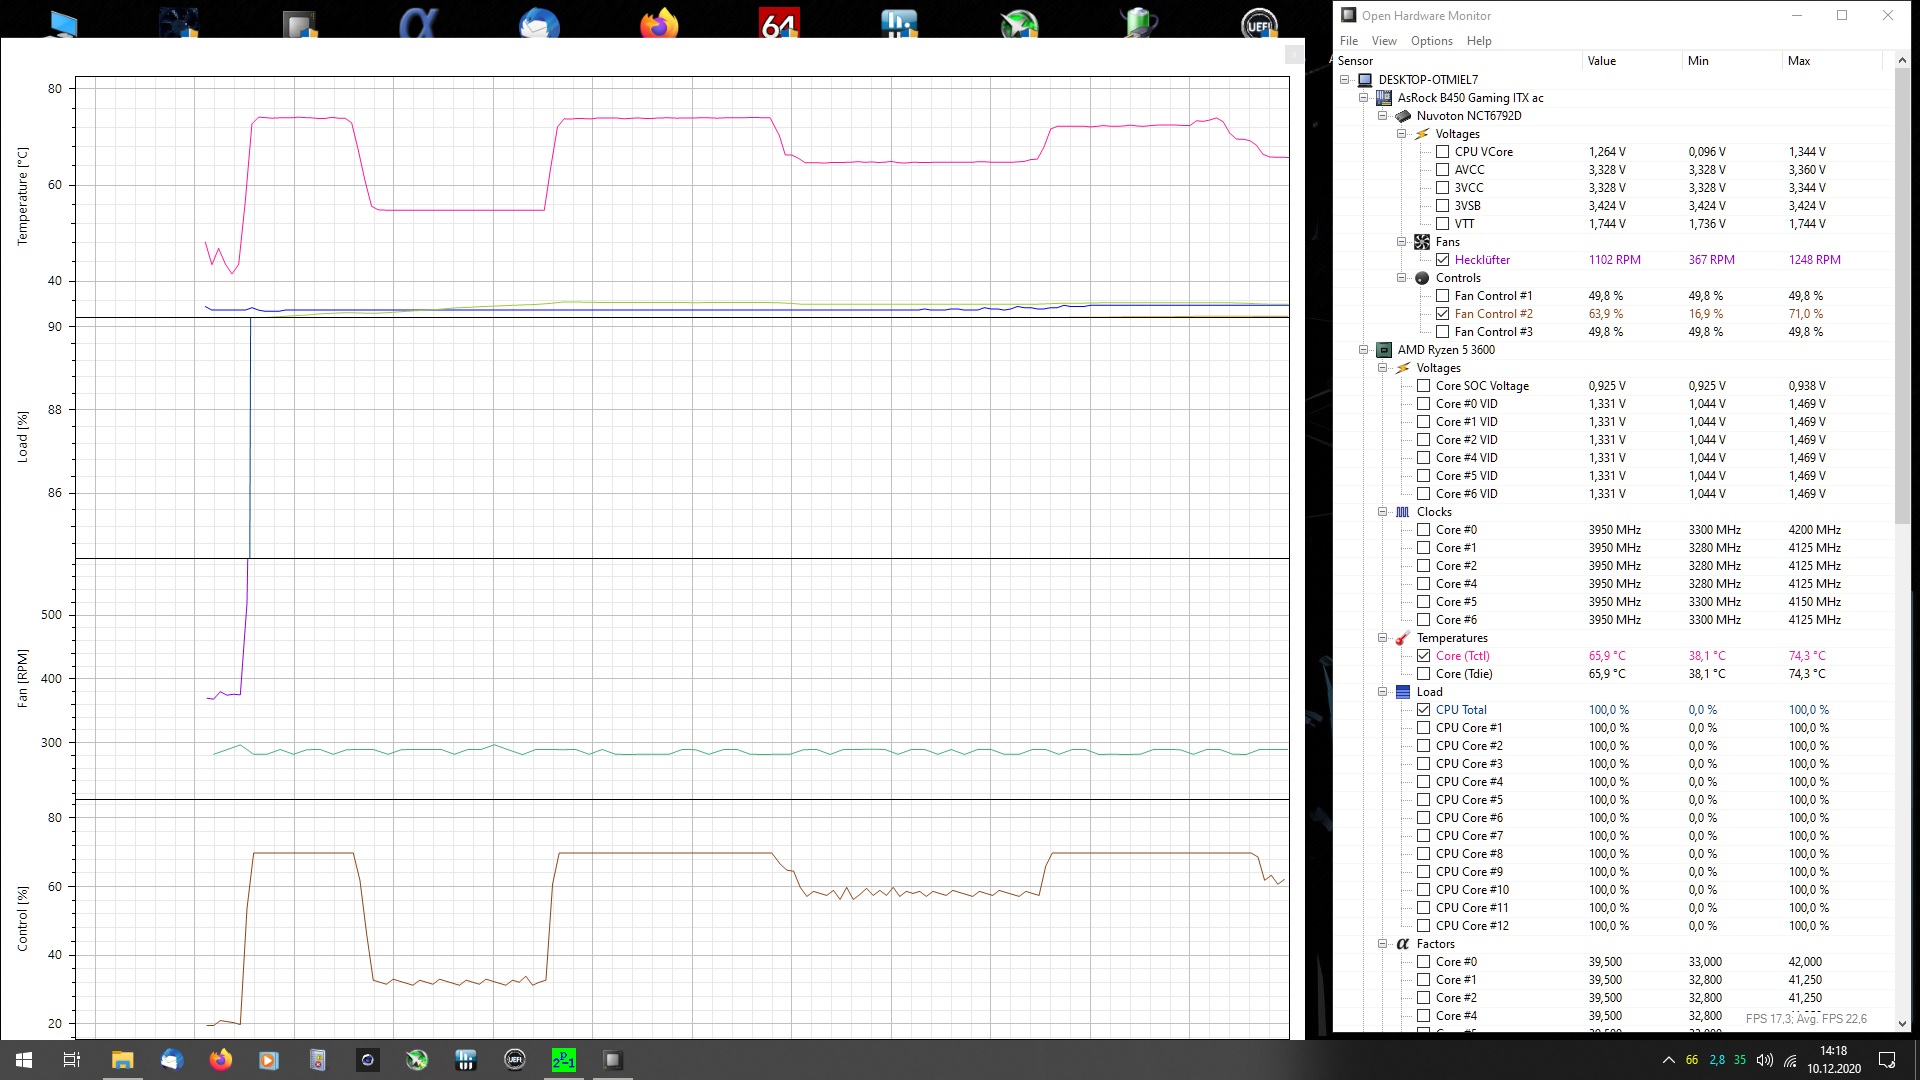Collapse the Voltages node under Nuvoton

(1402, 134)
